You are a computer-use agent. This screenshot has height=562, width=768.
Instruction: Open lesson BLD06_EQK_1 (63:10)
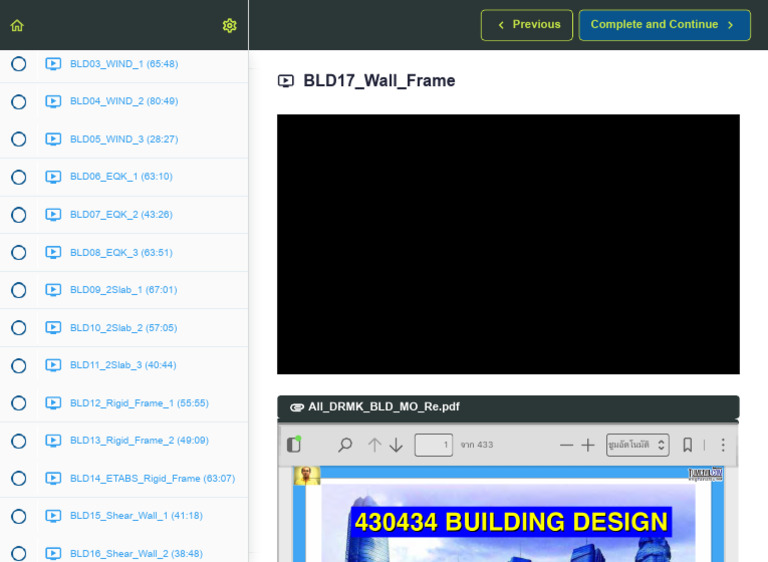point(121,176)
